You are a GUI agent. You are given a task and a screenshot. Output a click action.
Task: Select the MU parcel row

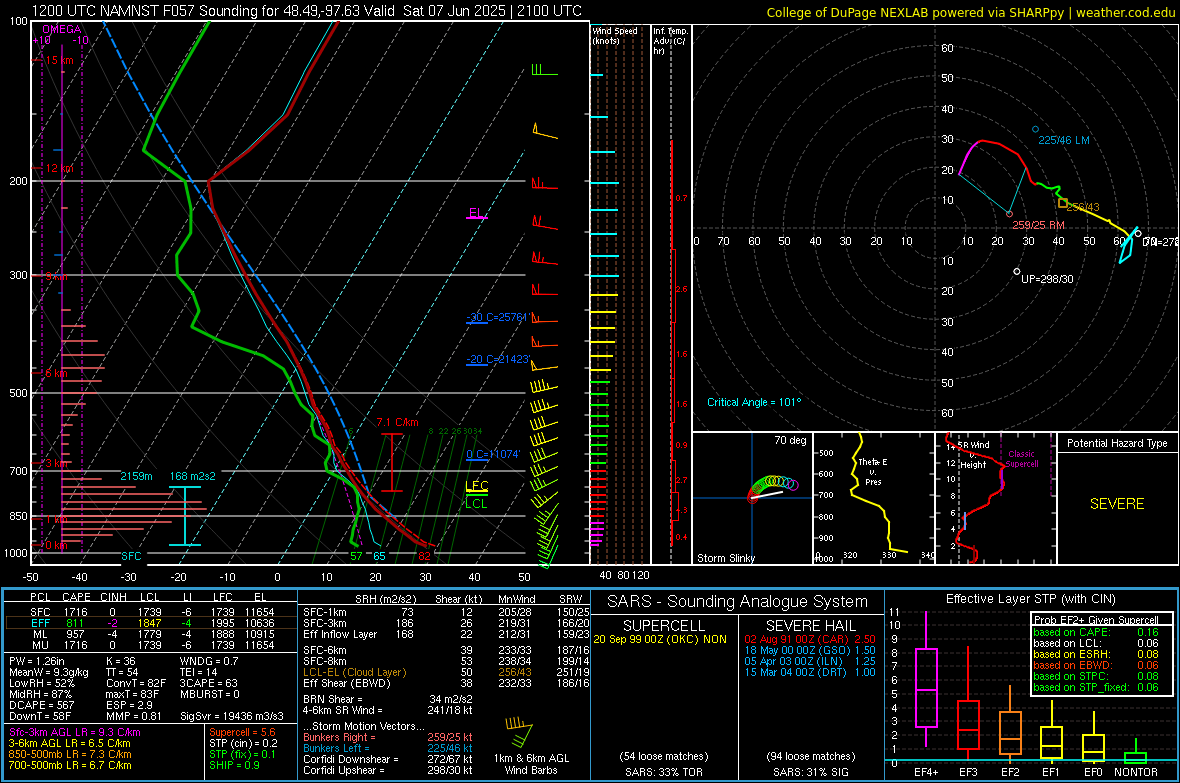[152, 645]
